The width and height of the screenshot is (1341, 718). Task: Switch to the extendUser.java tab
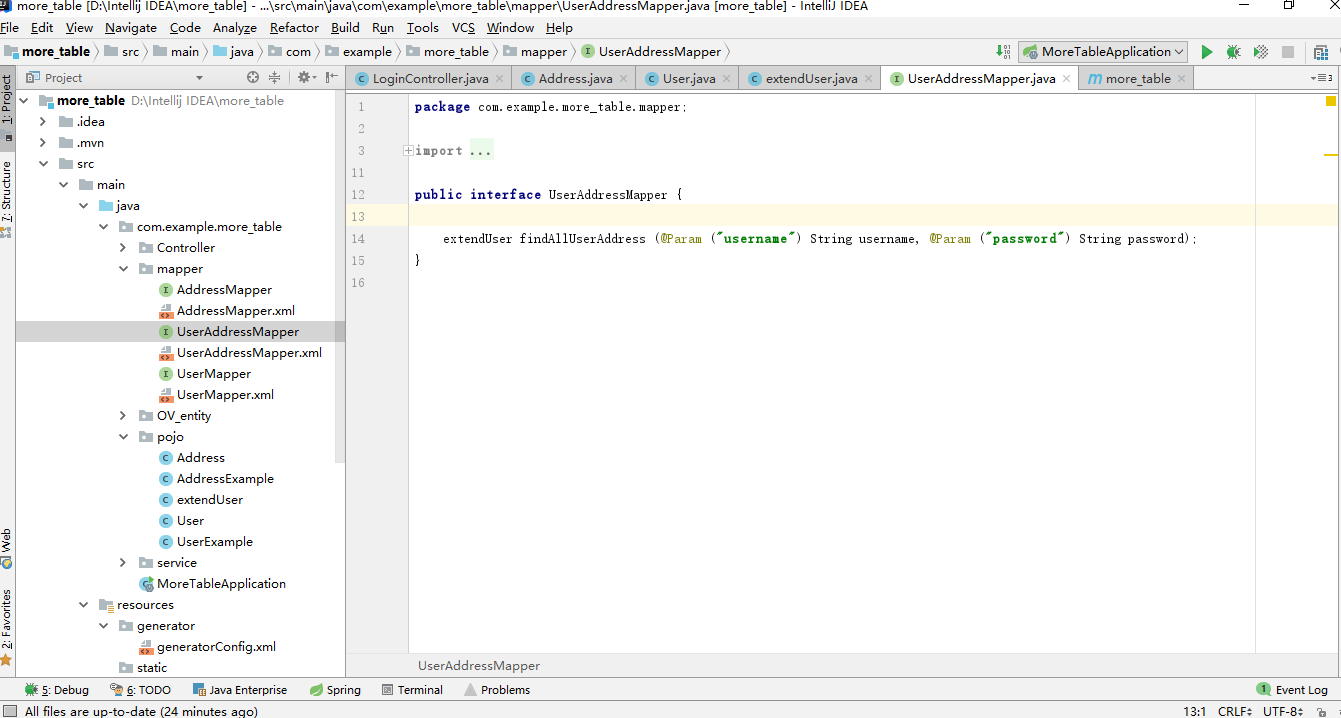click(811, 78)
